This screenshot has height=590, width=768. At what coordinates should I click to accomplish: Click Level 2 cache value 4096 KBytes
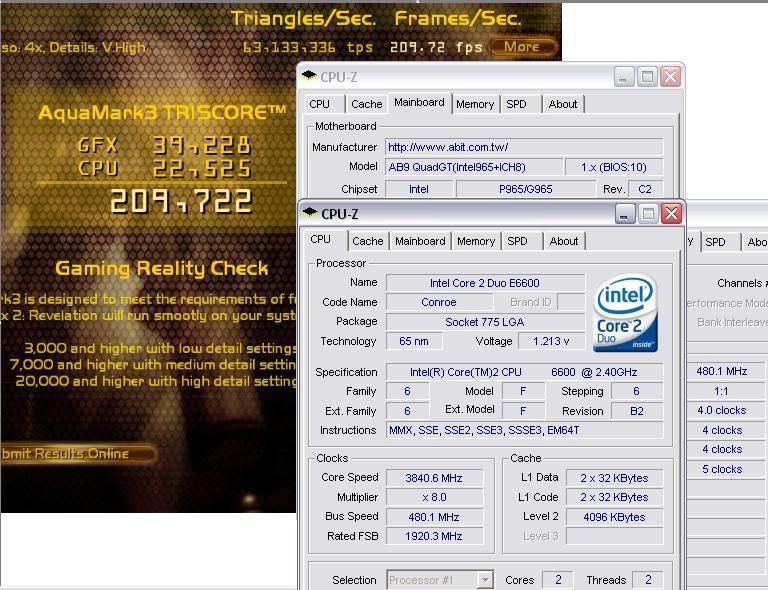[x=614, y=517]
